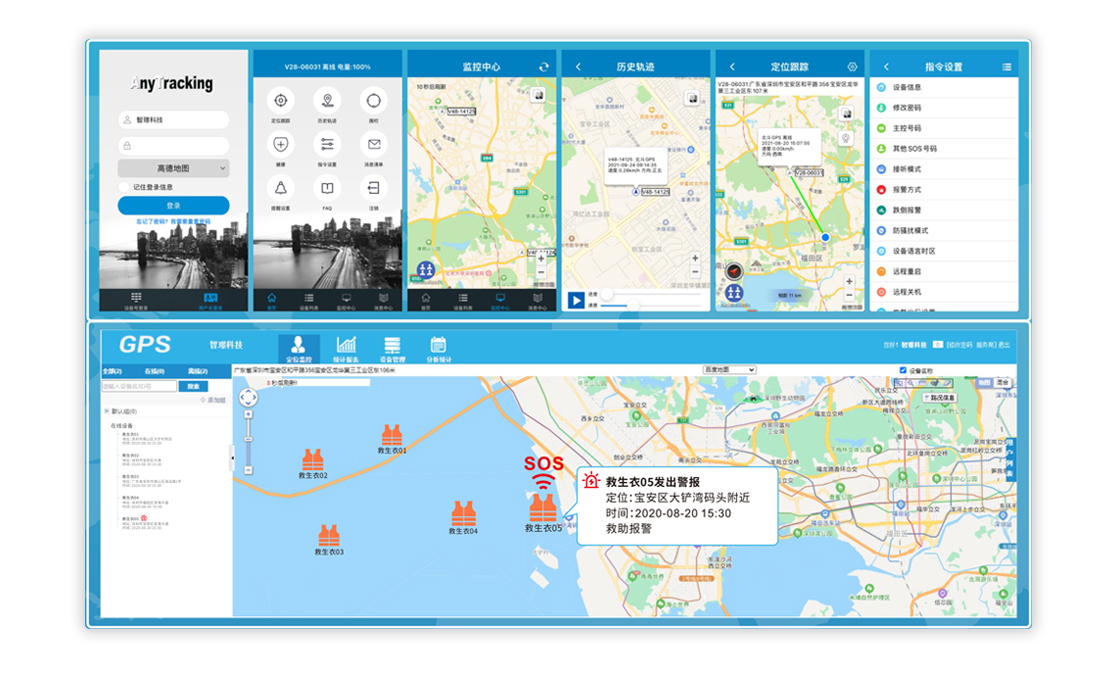Open the 百度地图 map type dropdown
This screenshot has height=676, width=1117.
[729, 370]
